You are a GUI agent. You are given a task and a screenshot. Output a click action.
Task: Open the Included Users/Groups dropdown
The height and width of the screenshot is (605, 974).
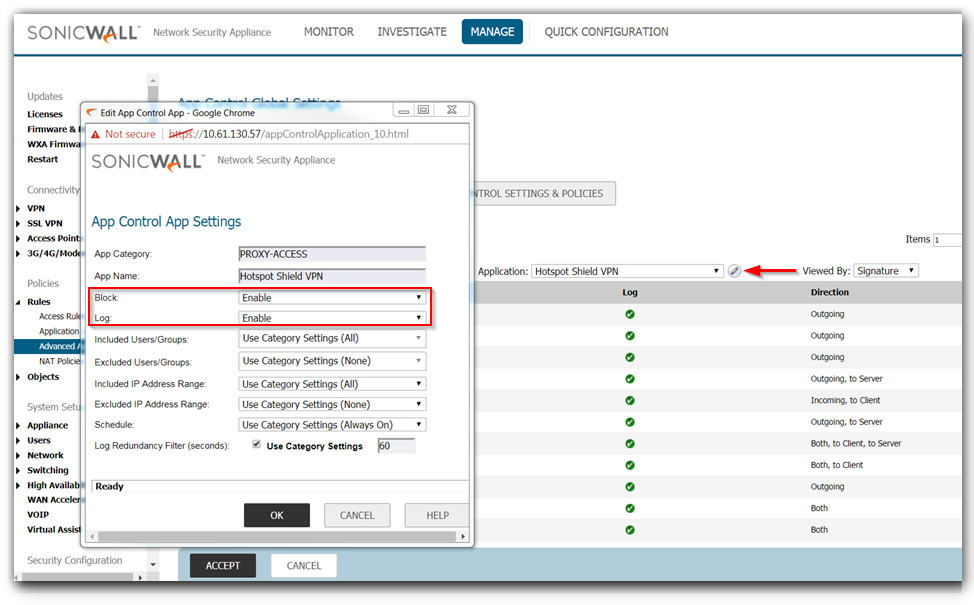332,339
